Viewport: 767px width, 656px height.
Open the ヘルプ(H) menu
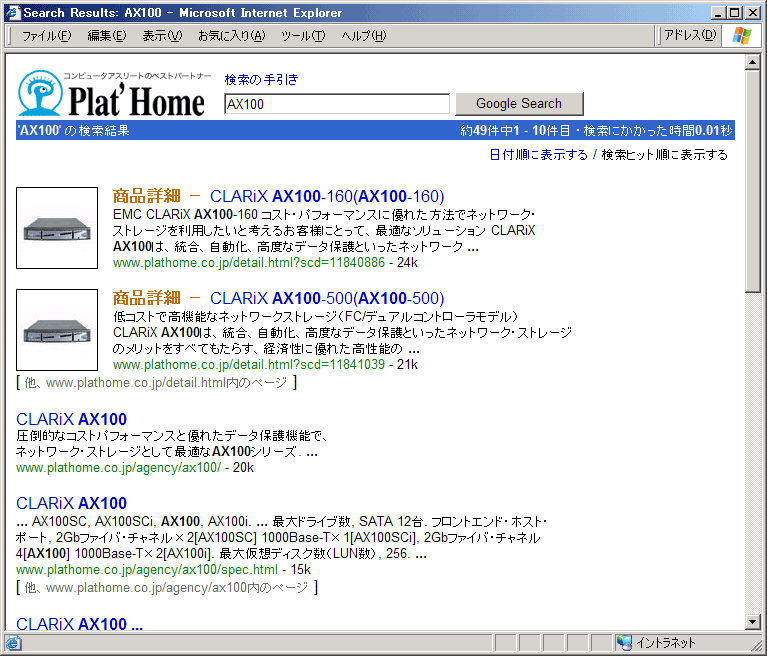click(x=363, y=36)
